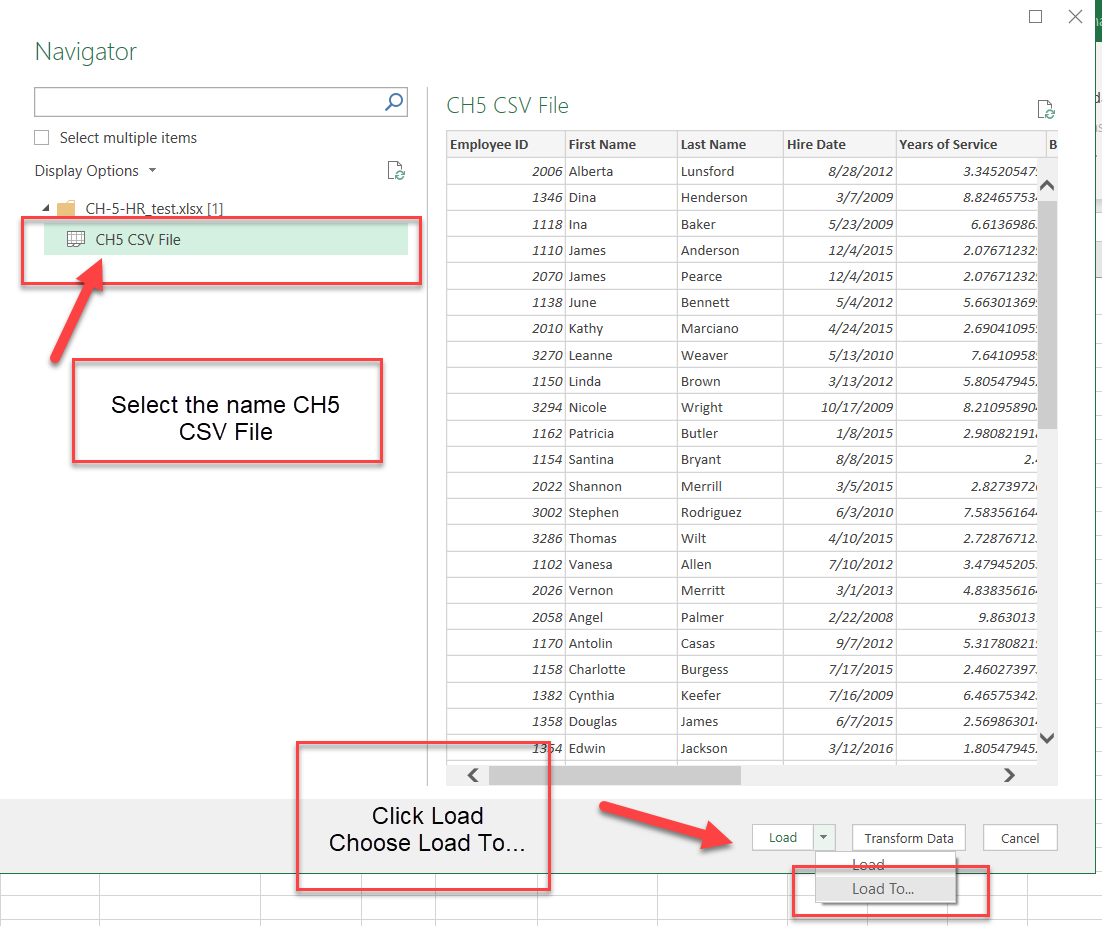Click the Years of Service column header
Viewport: 1102px width, 926px height.
tap(971, 144)
